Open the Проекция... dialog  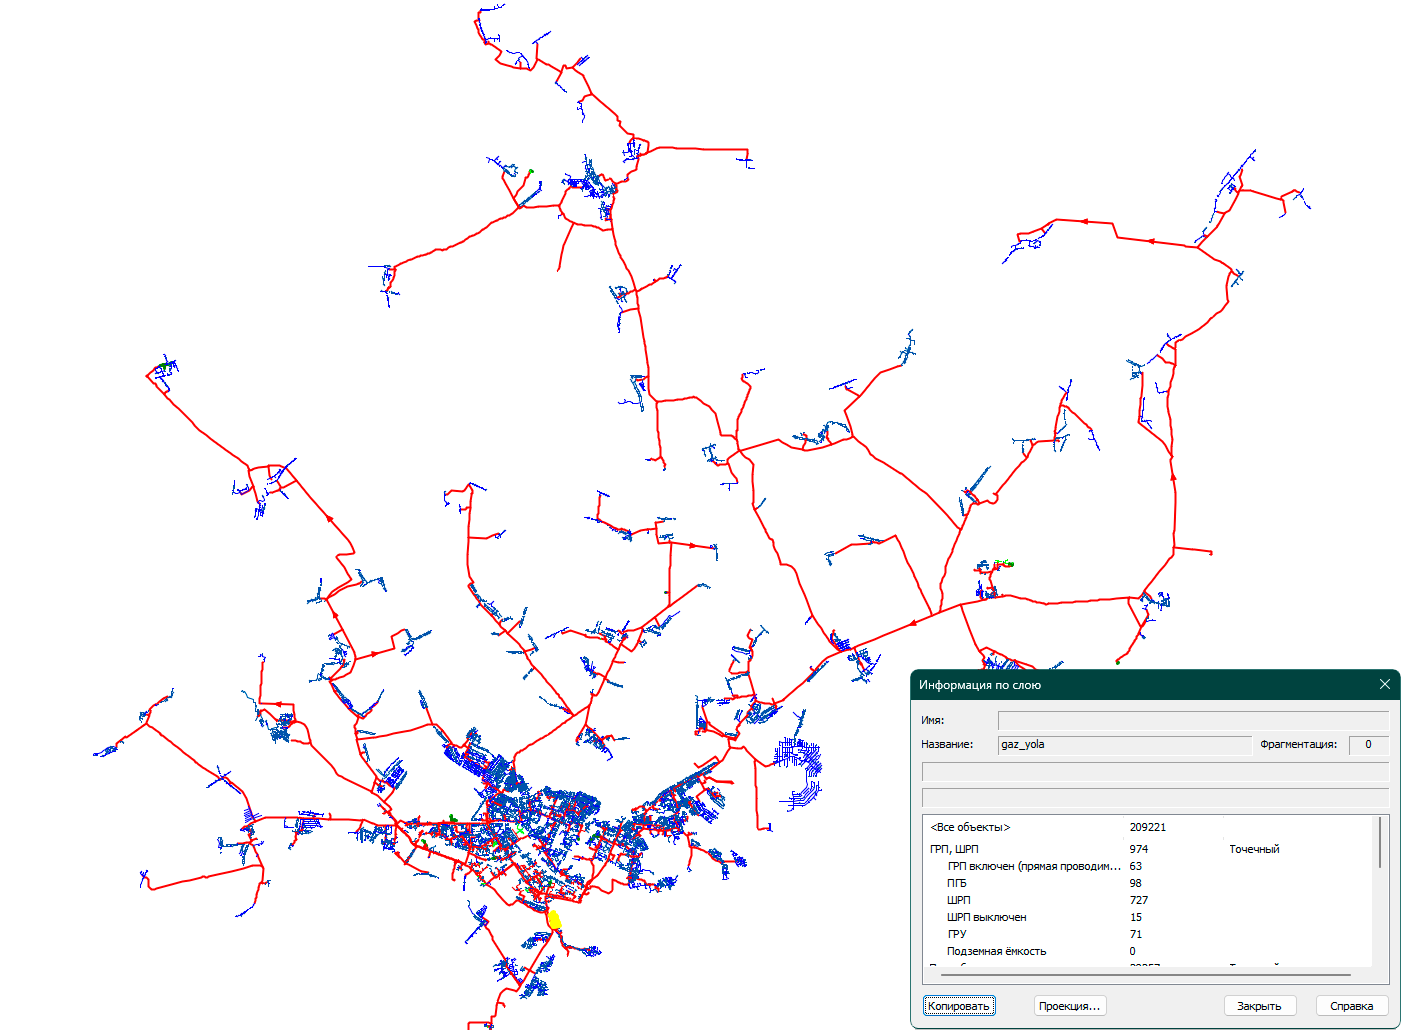point(1069,1006)
